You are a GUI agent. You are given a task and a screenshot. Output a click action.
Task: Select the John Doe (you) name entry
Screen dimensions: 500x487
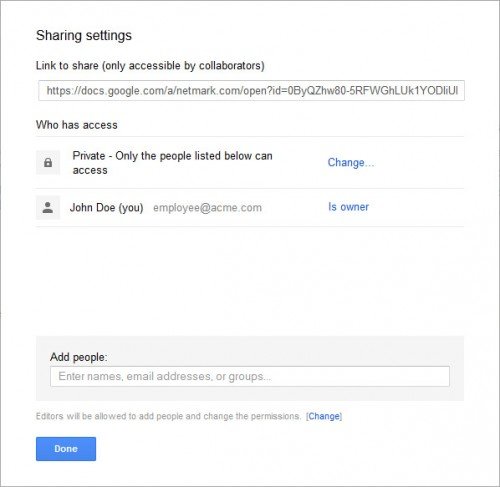click(106, 208)
